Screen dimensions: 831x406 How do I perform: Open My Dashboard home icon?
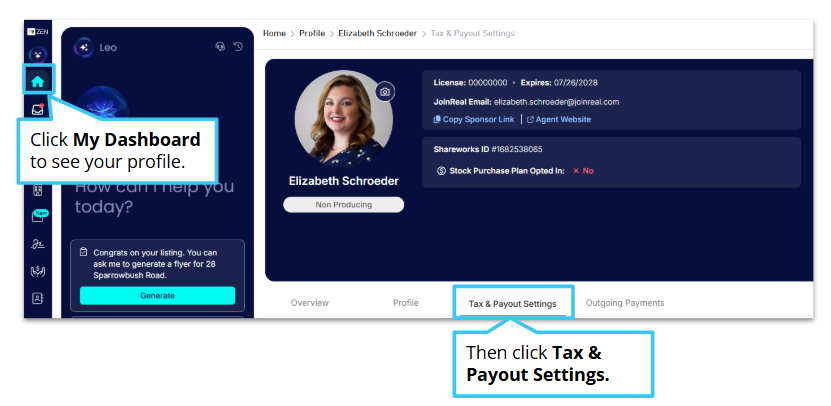tap(38, 81)
